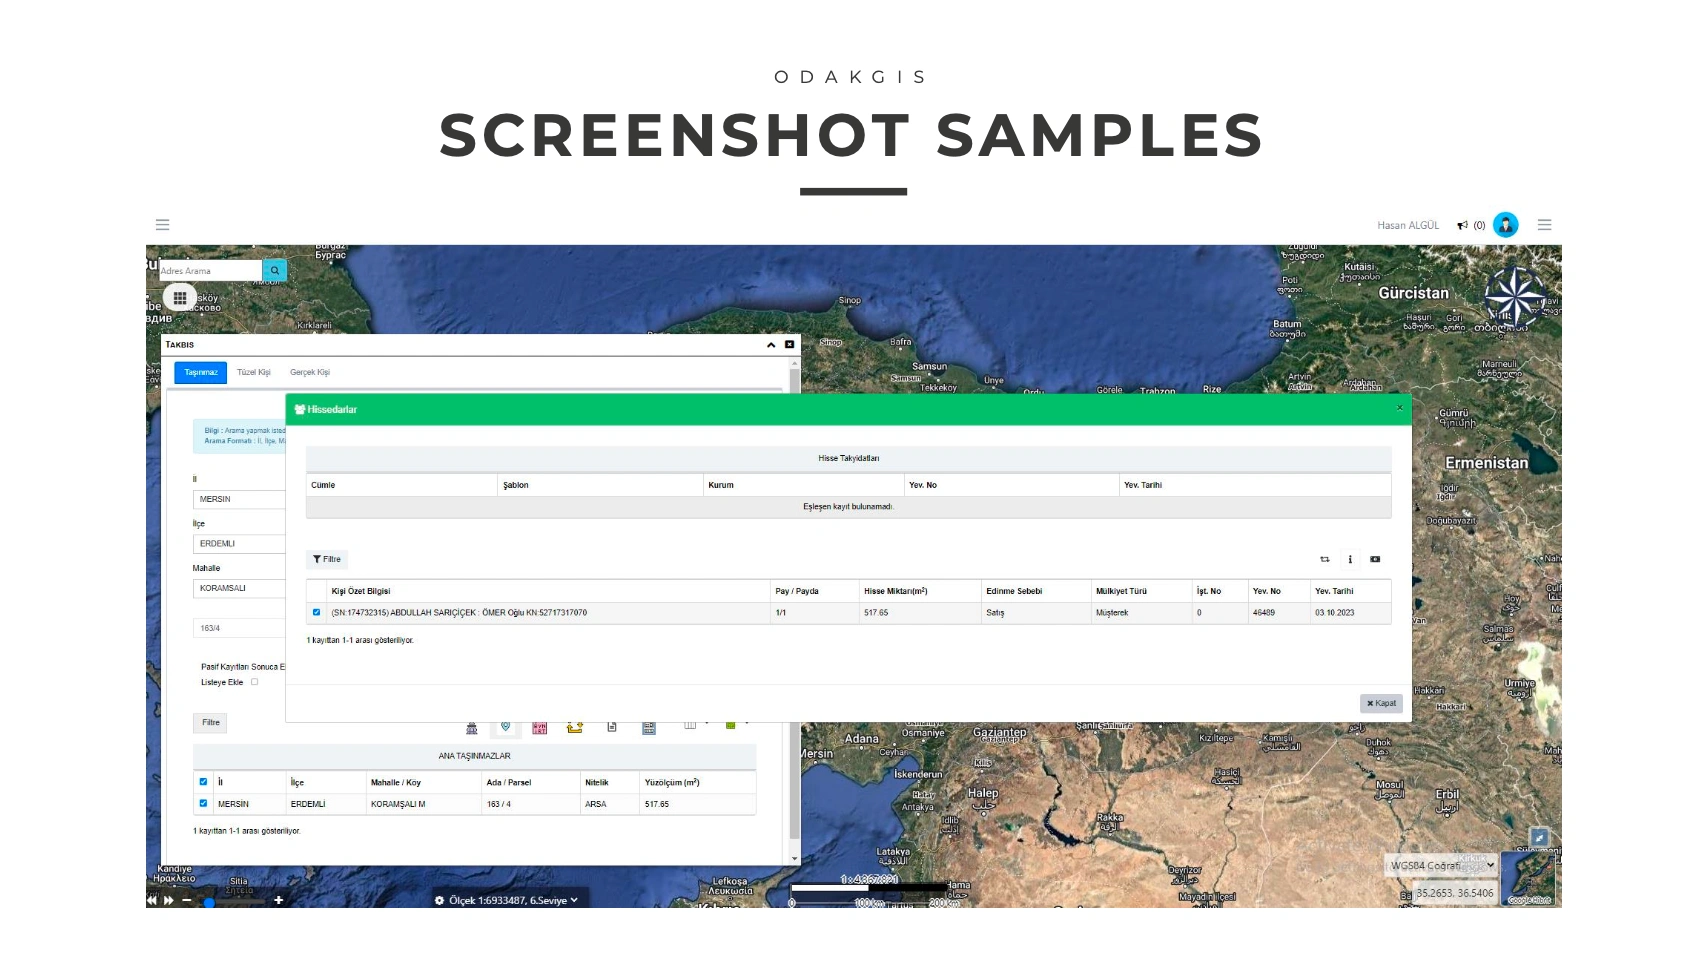Collapse the TAKBİS panel with chevron
Viewport: 1704px width, 954px height.
click(x=771, y=345)
